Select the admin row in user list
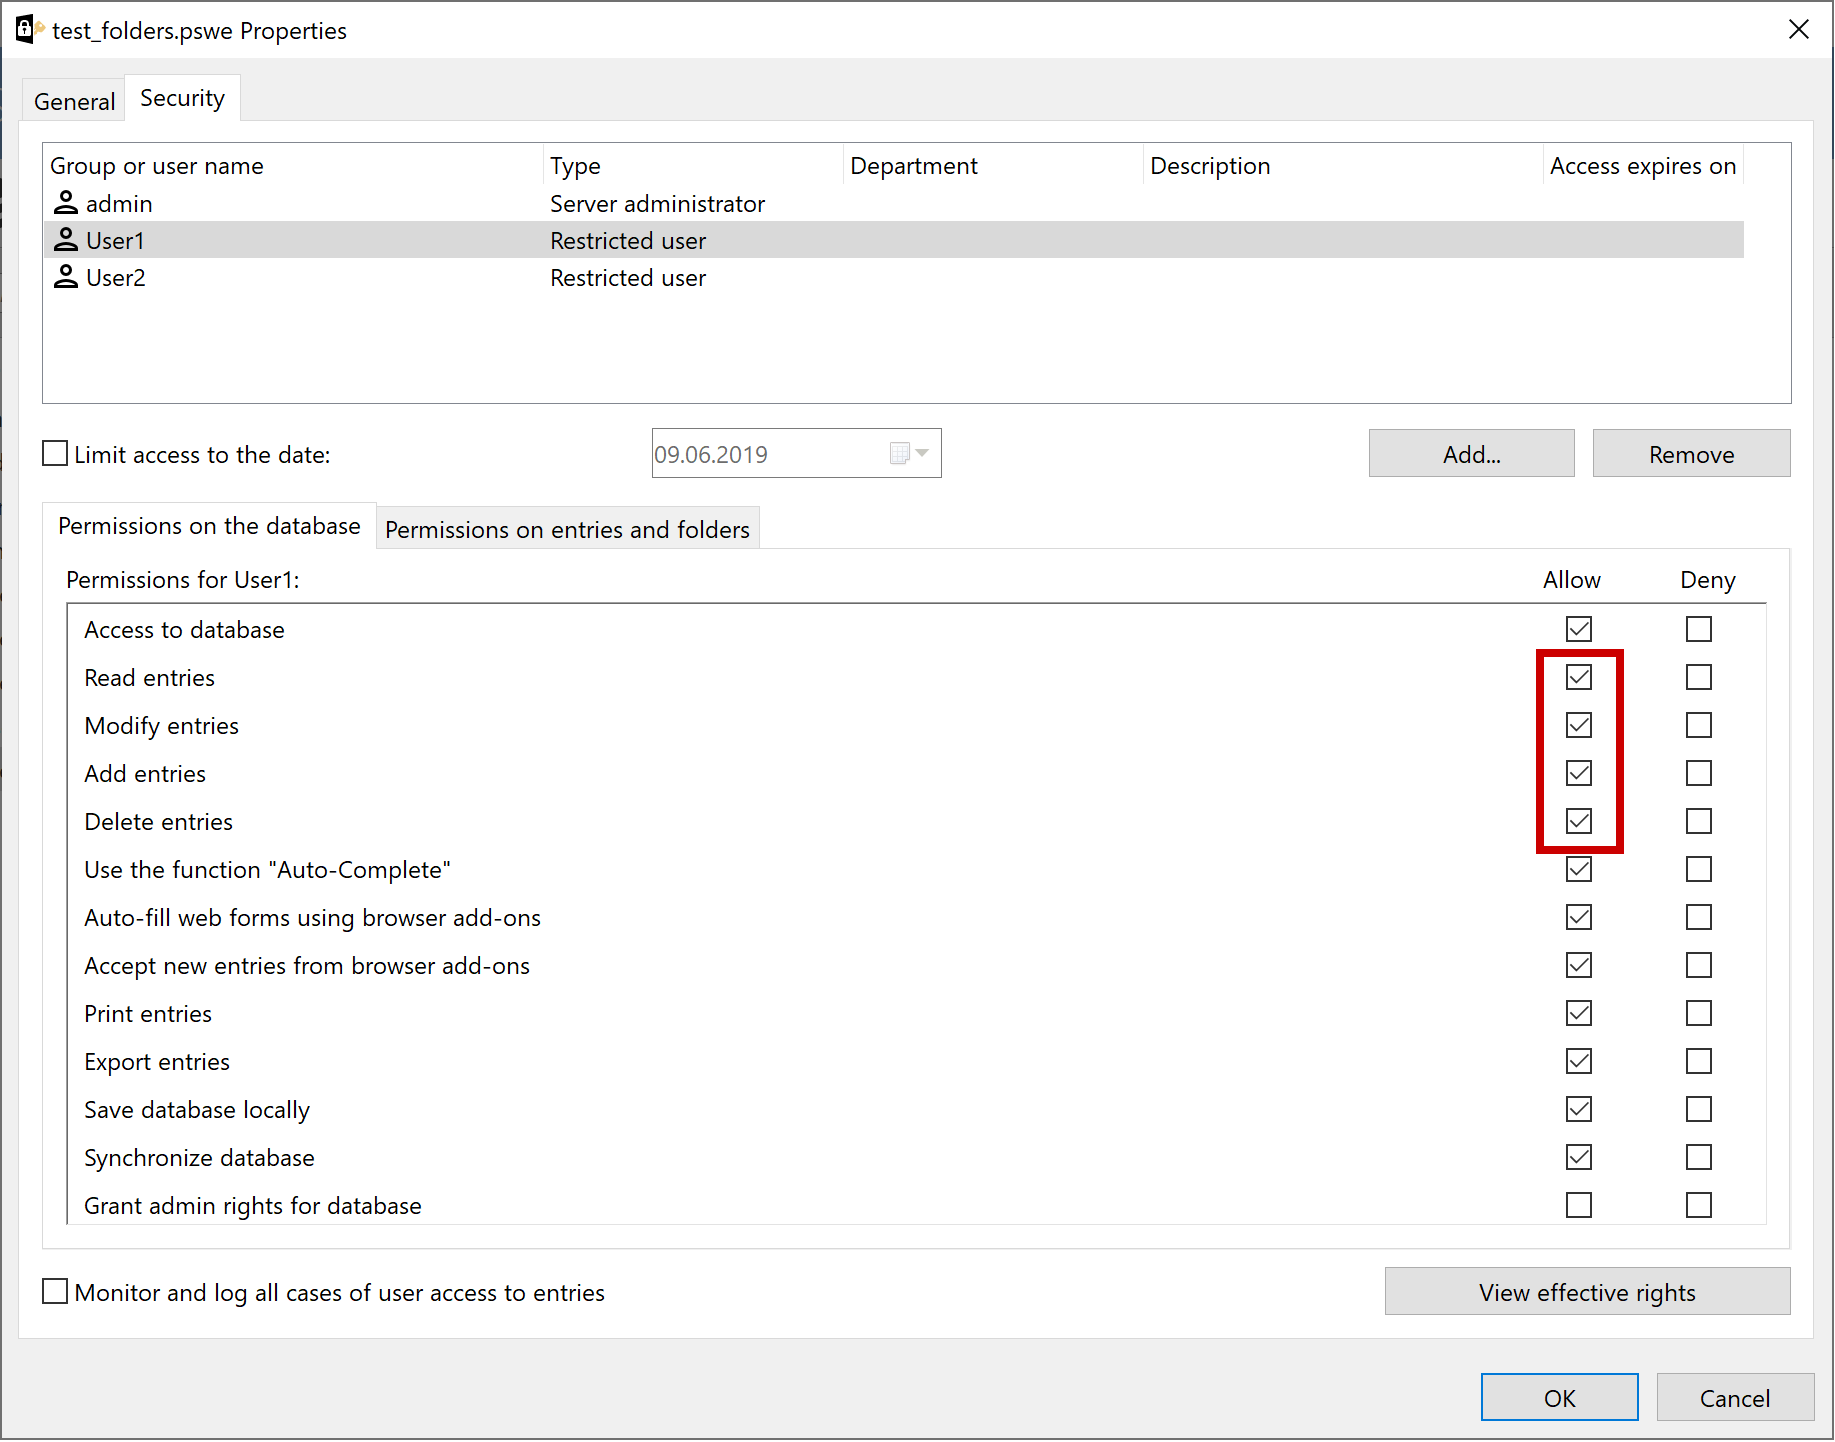The height and width of the screenshot is (1442, 1835). (x=893, y=203)
